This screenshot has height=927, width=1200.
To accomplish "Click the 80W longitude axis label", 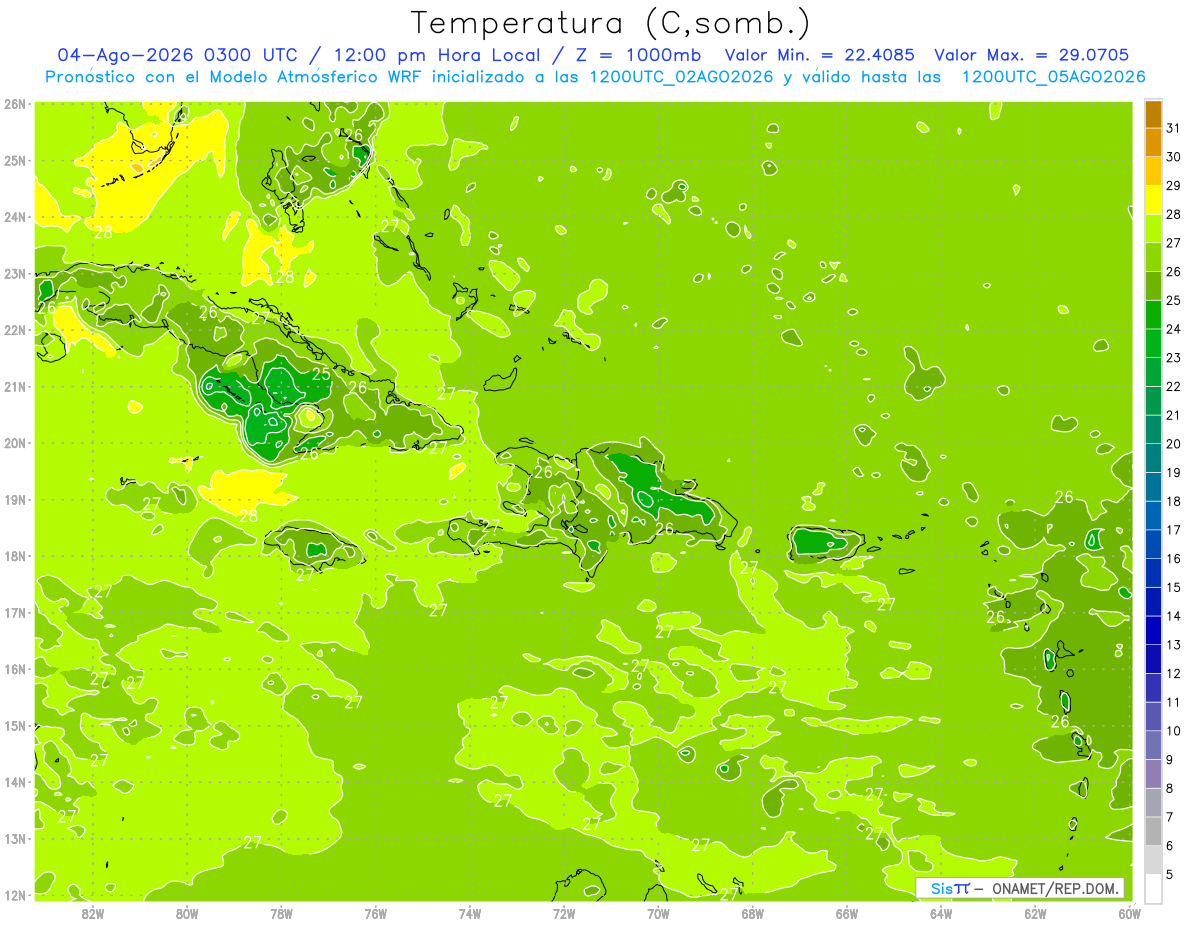I will click(x=187, y=913).
